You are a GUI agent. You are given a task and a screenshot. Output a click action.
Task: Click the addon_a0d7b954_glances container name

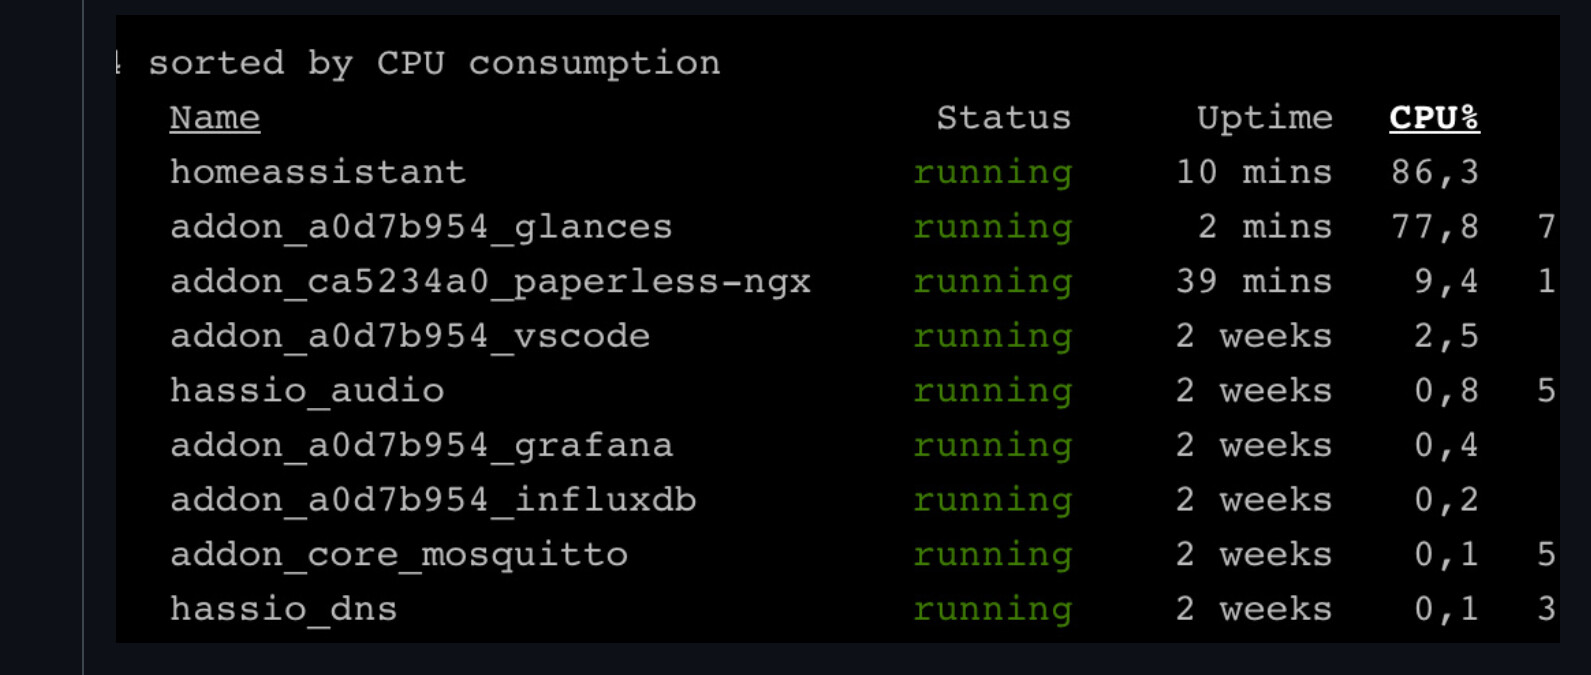tap(421, 227)
